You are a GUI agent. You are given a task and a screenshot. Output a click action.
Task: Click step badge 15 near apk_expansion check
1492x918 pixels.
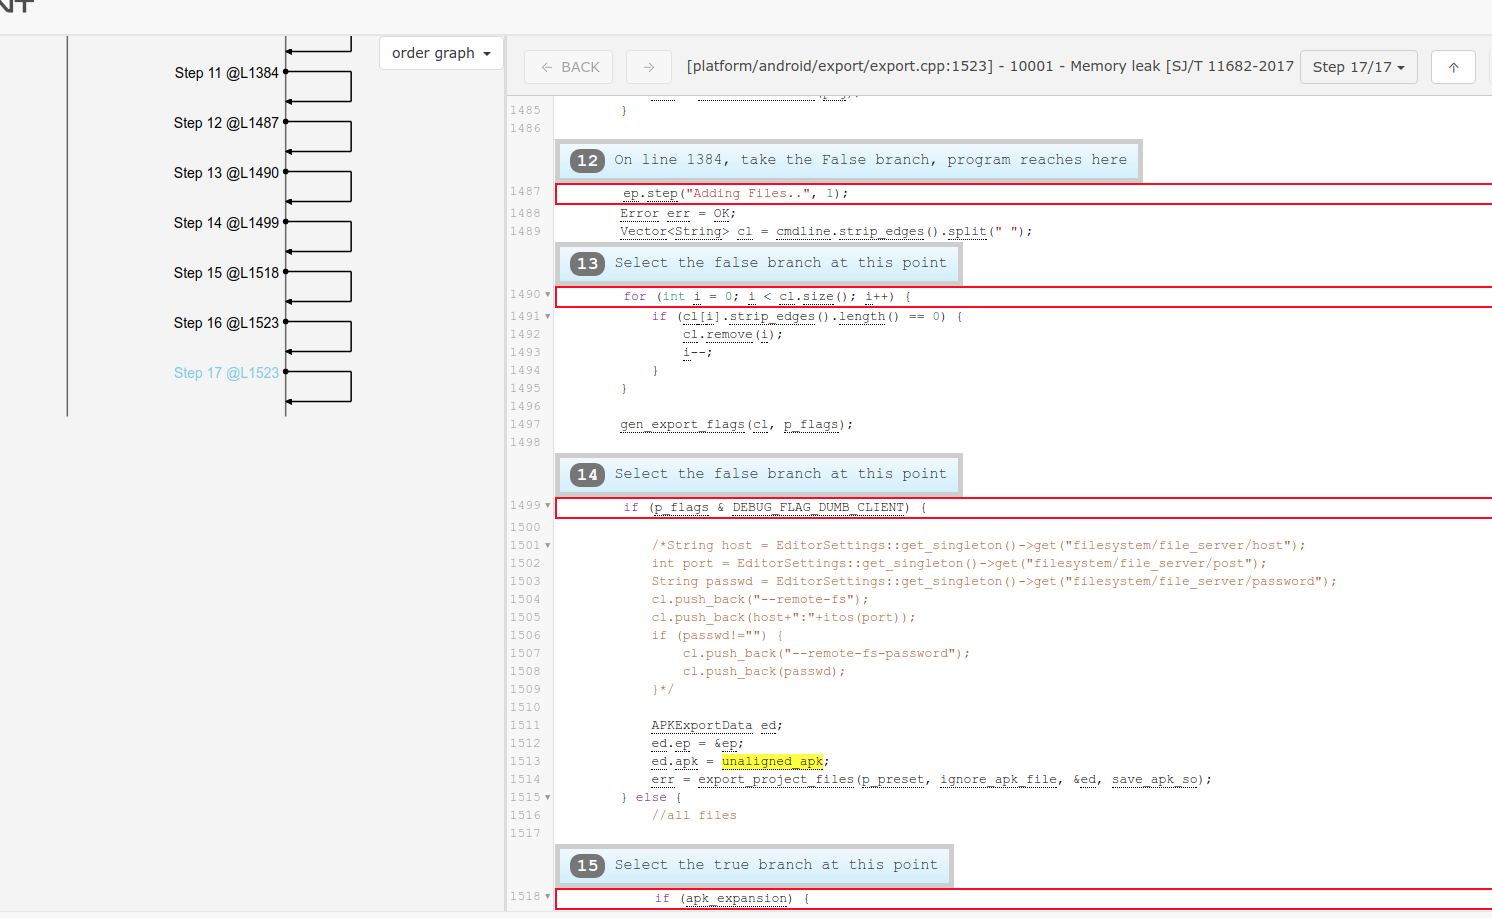pyautogui.click(x=587, y=865)
